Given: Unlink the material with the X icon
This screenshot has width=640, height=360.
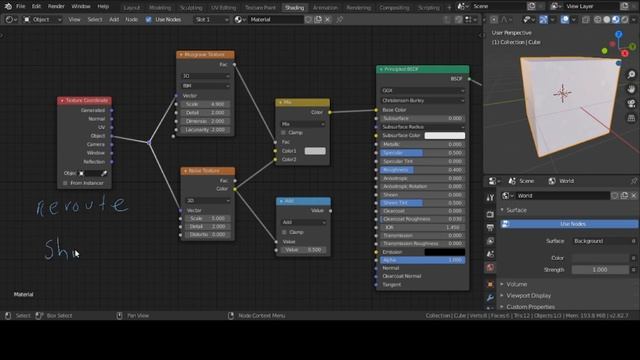Looking at the screenshot, I should click(x=327, y=20).
